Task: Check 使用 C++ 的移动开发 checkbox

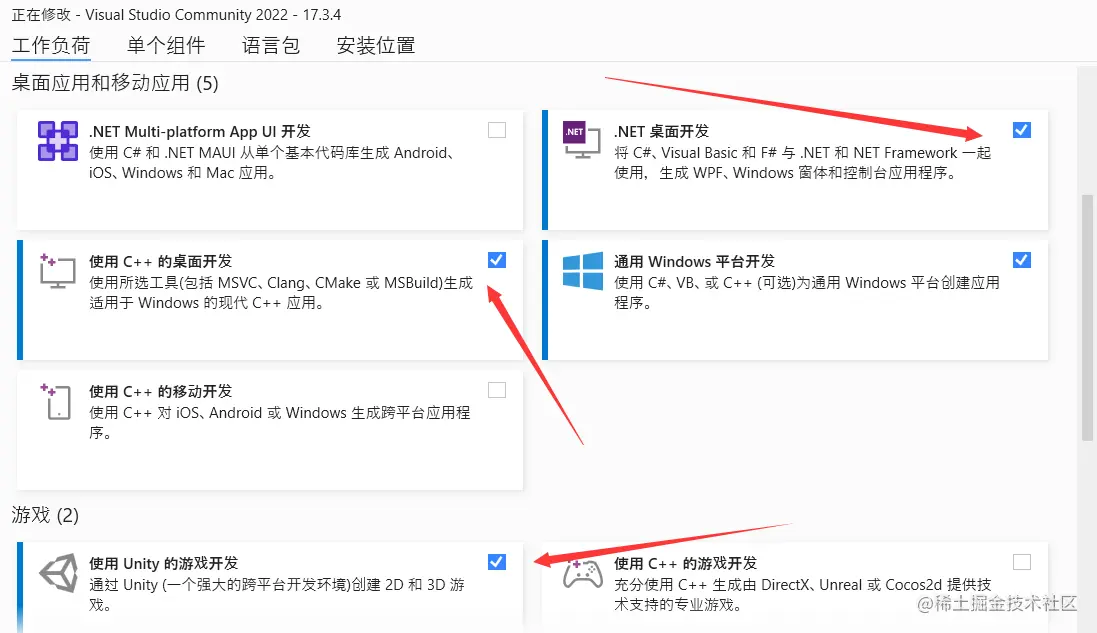Action: [497, 390]
